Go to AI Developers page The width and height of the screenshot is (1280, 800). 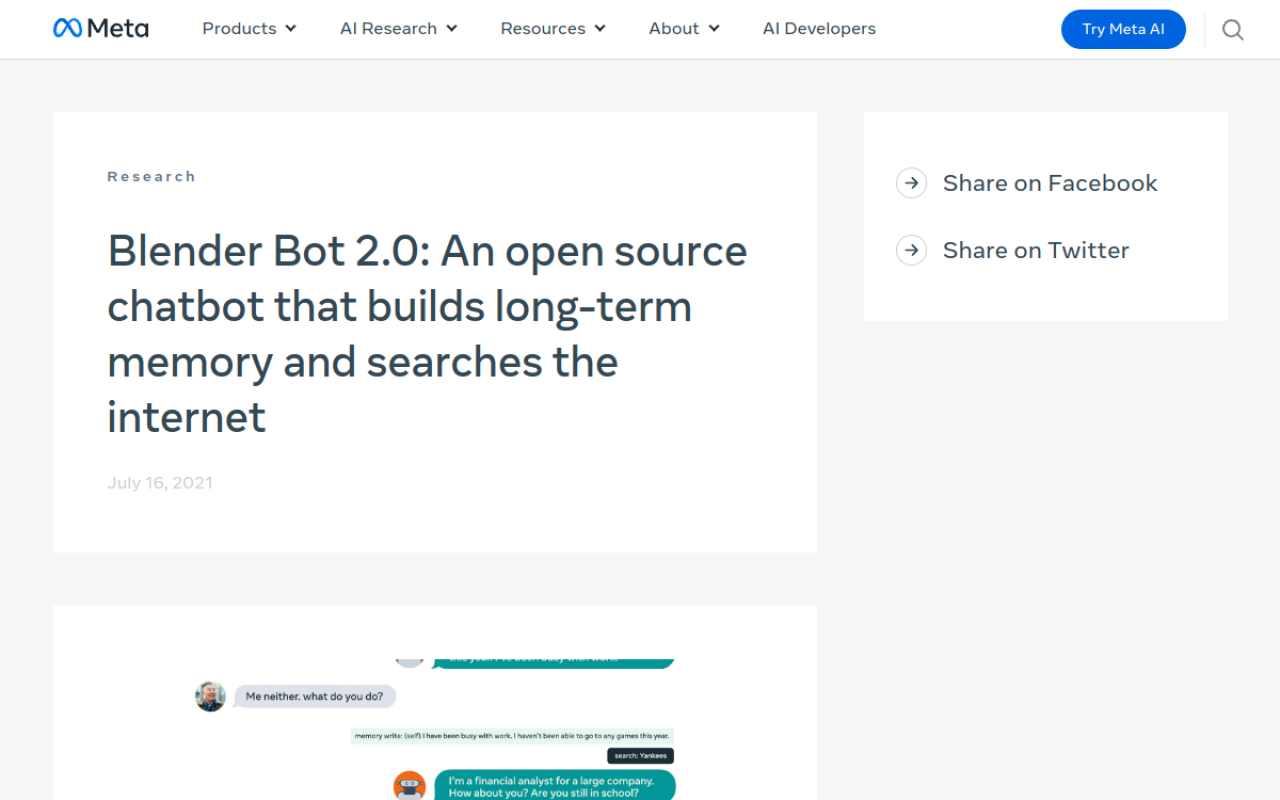tap(819, 28)
